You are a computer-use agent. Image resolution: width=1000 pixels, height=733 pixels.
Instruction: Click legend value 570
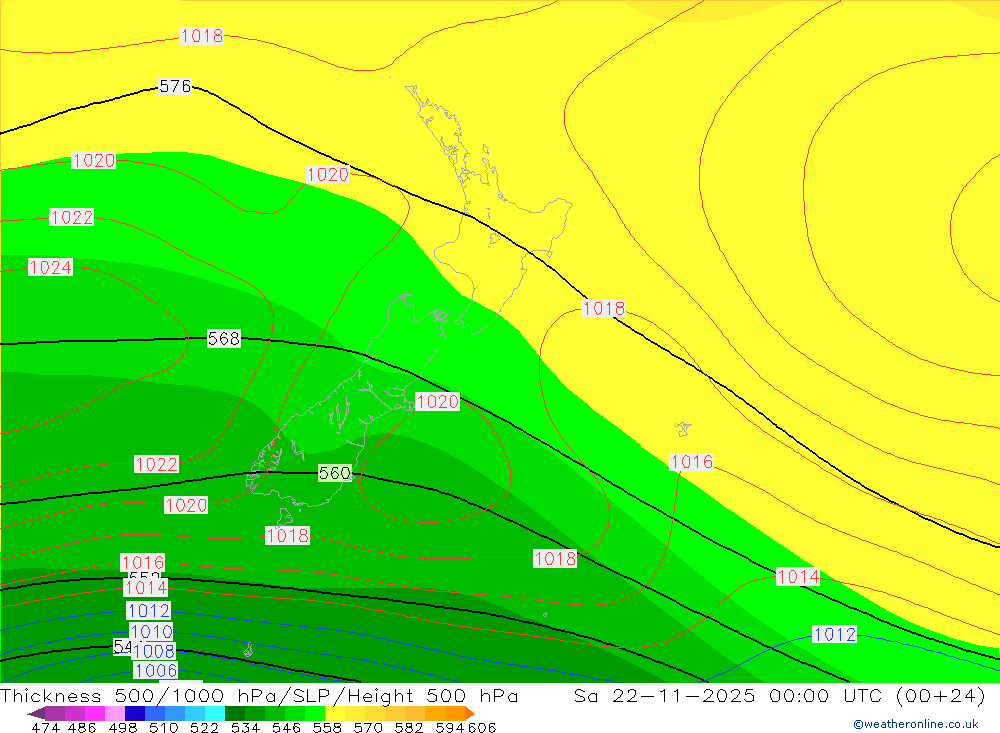(x=368, y=727)
